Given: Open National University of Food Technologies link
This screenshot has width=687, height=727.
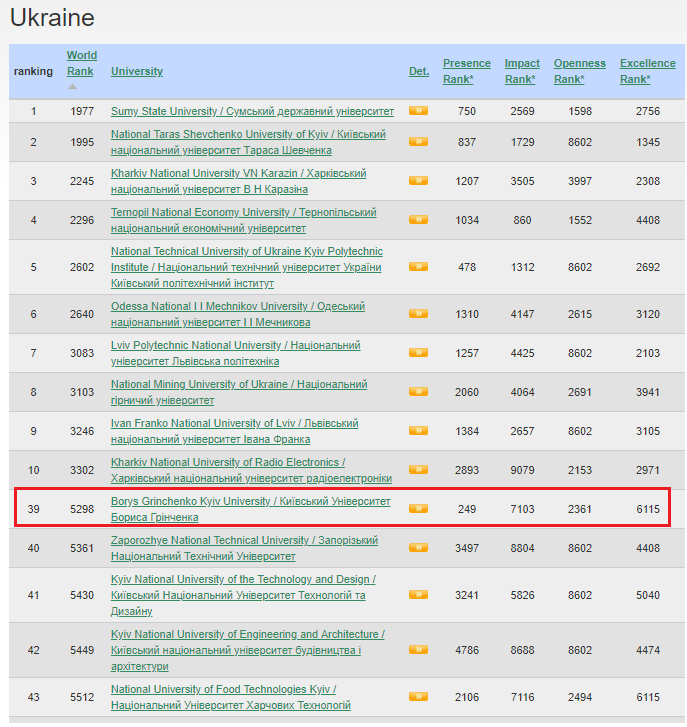Looking at the screenshot, I should (223, 689).
